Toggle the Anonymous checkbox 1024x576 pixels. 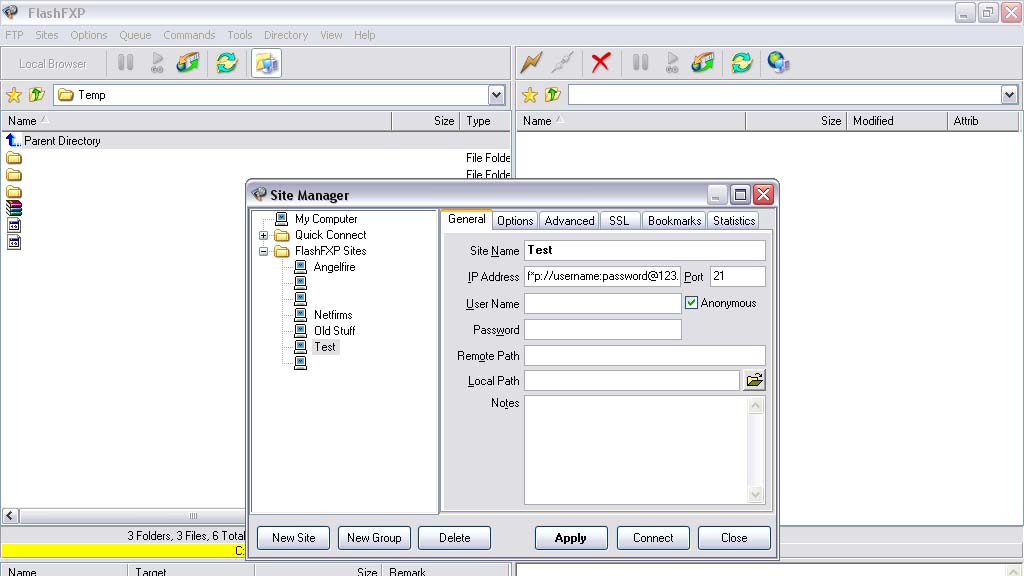pos(691,303)
